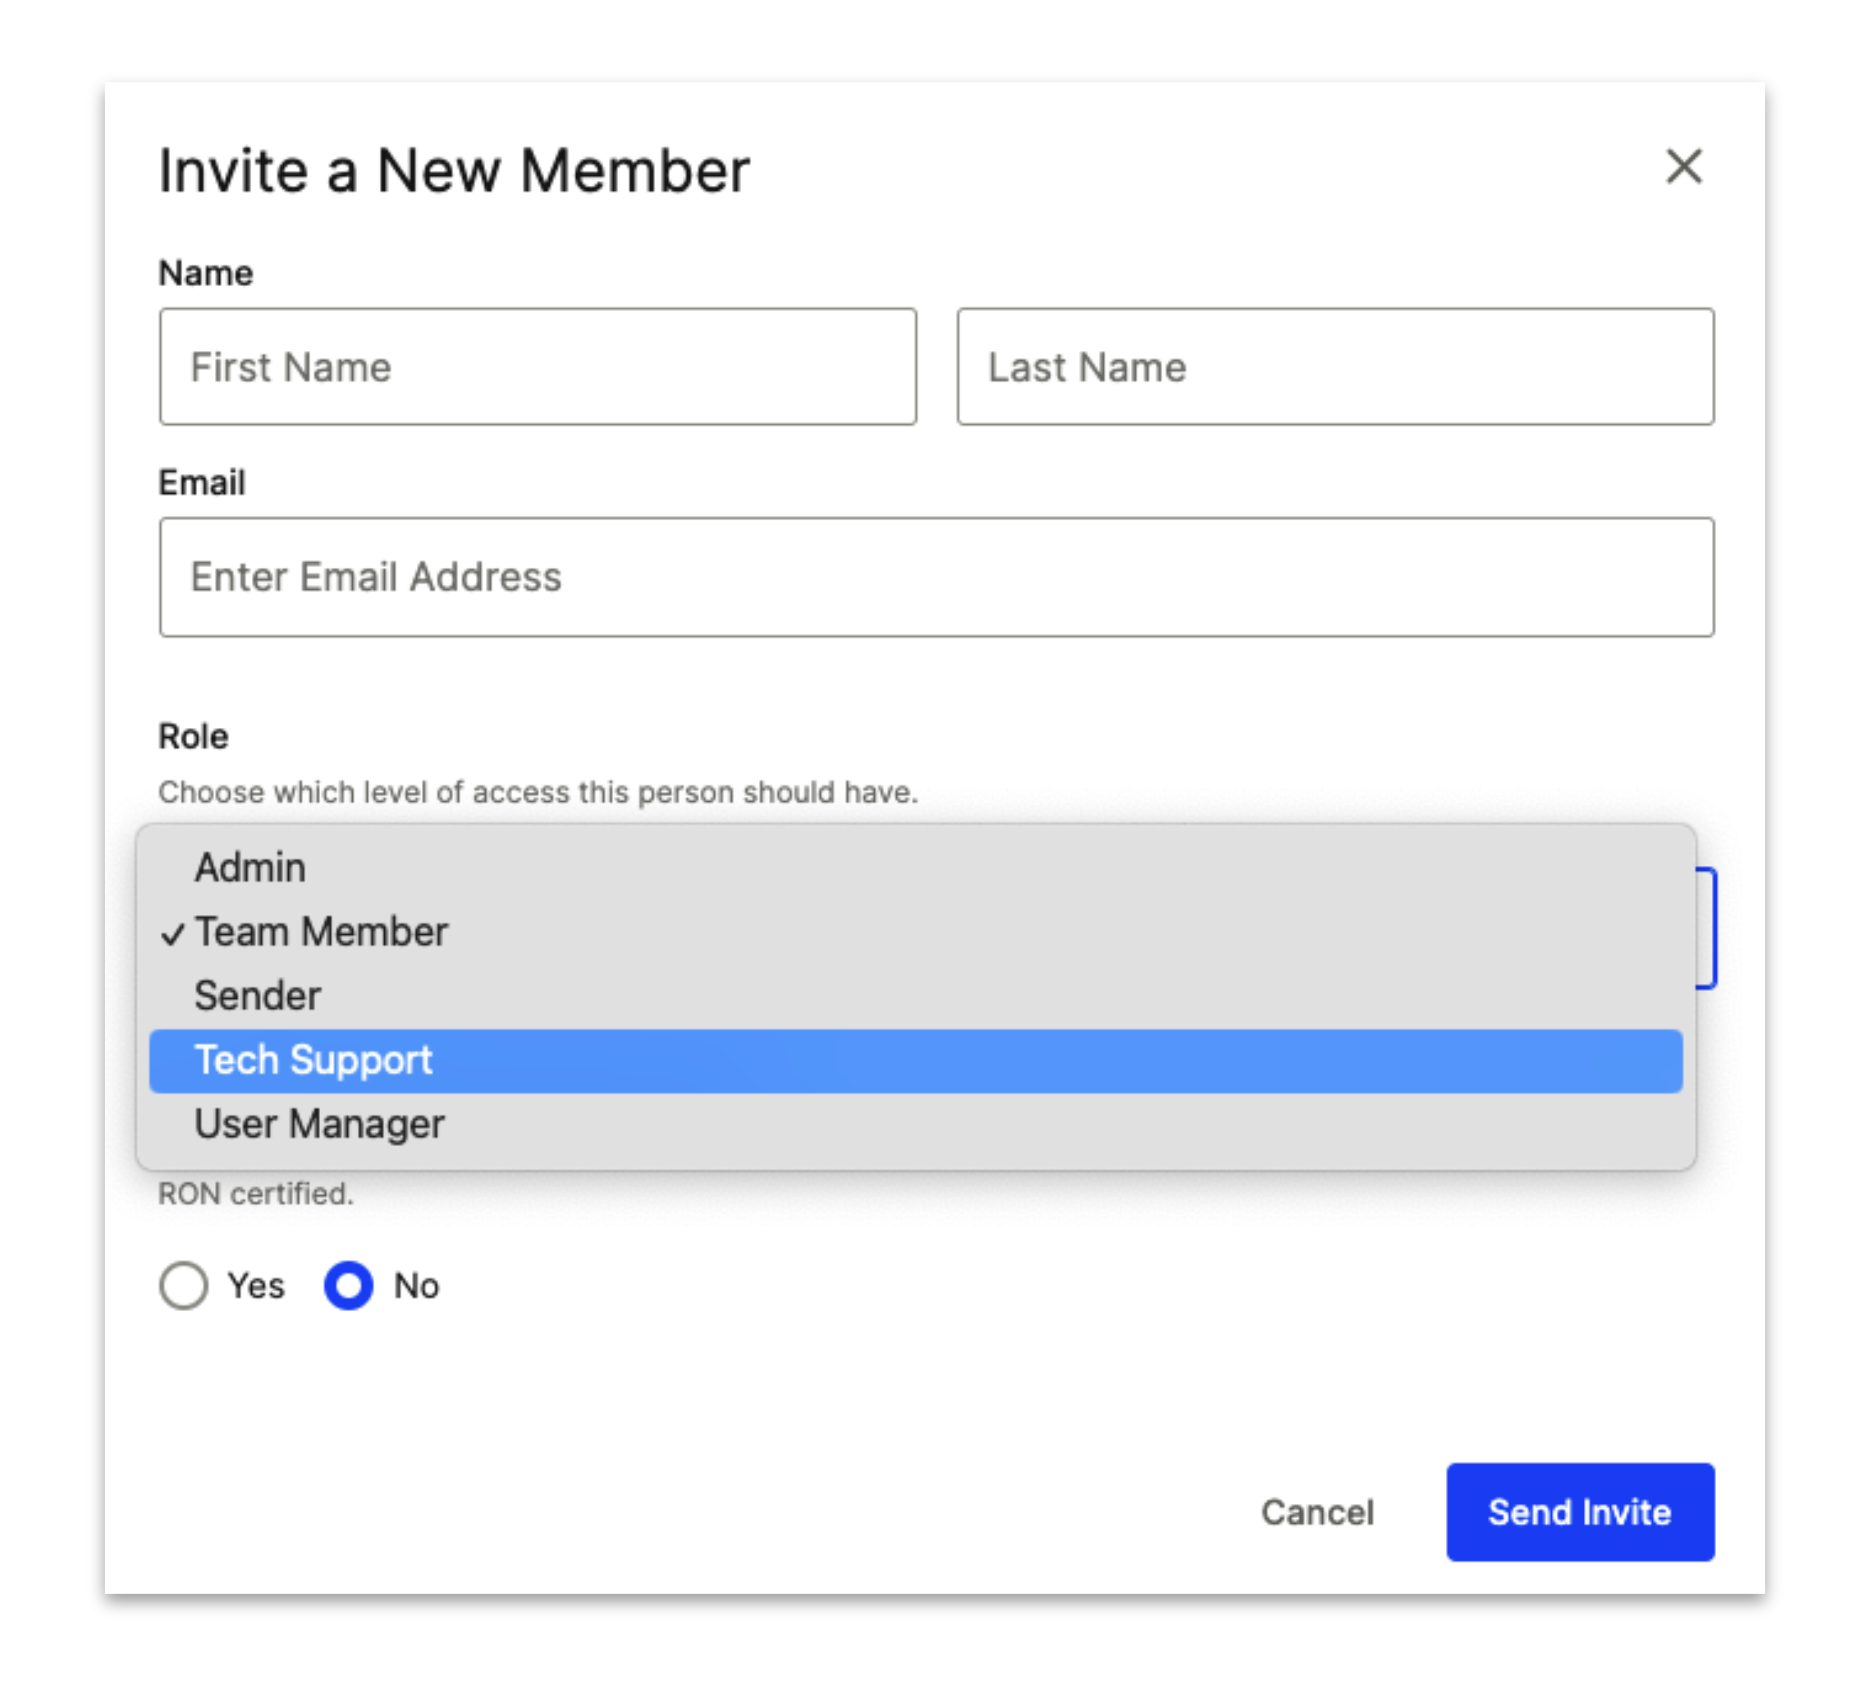Click the Invite a New Member heading
1860x1705 pixels.
(454, 170)
